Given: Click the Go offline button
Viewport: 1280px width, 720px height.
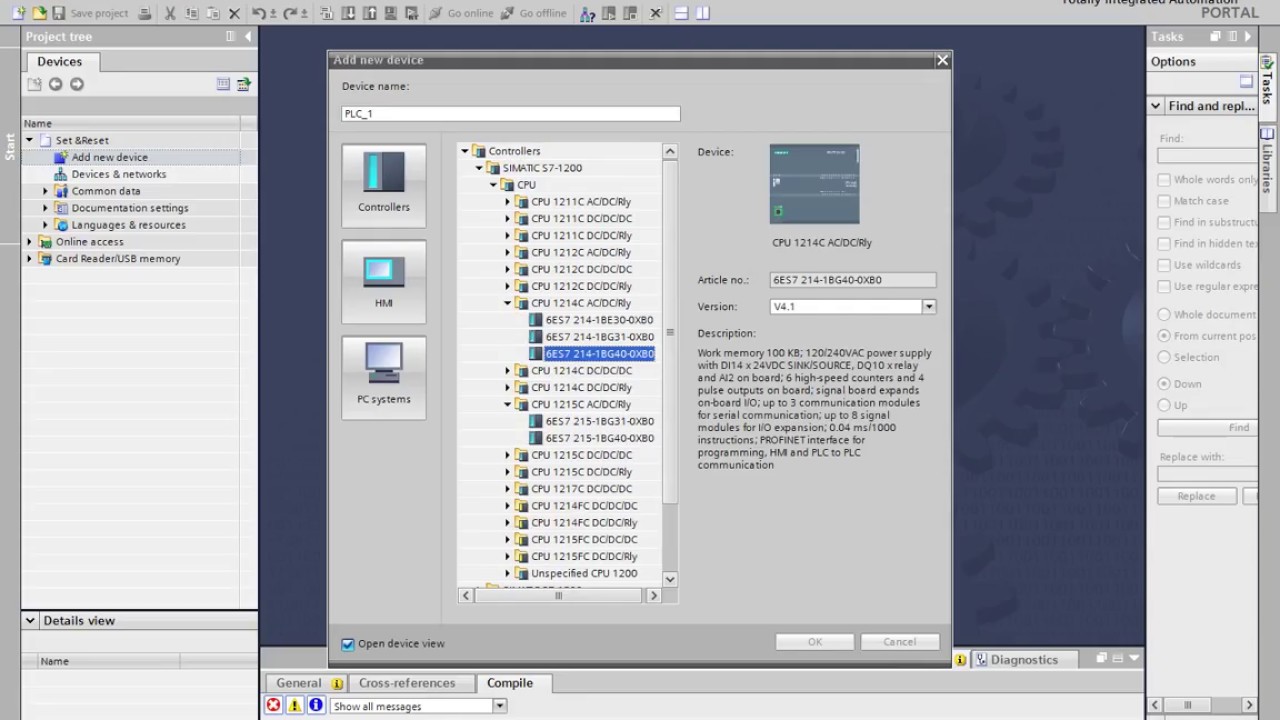Looking at the screenshot, I should tap(533, 13).
